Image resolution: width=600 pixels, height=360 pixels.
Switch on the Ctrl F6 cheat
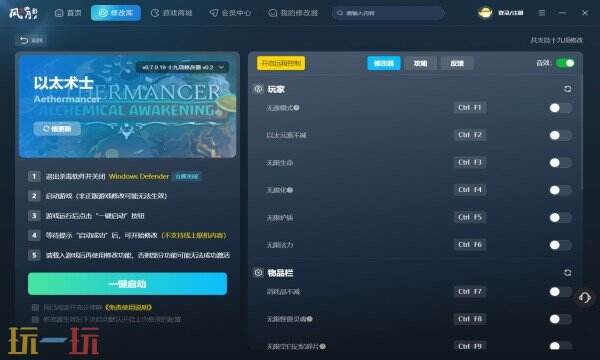(x=560, y=245)
